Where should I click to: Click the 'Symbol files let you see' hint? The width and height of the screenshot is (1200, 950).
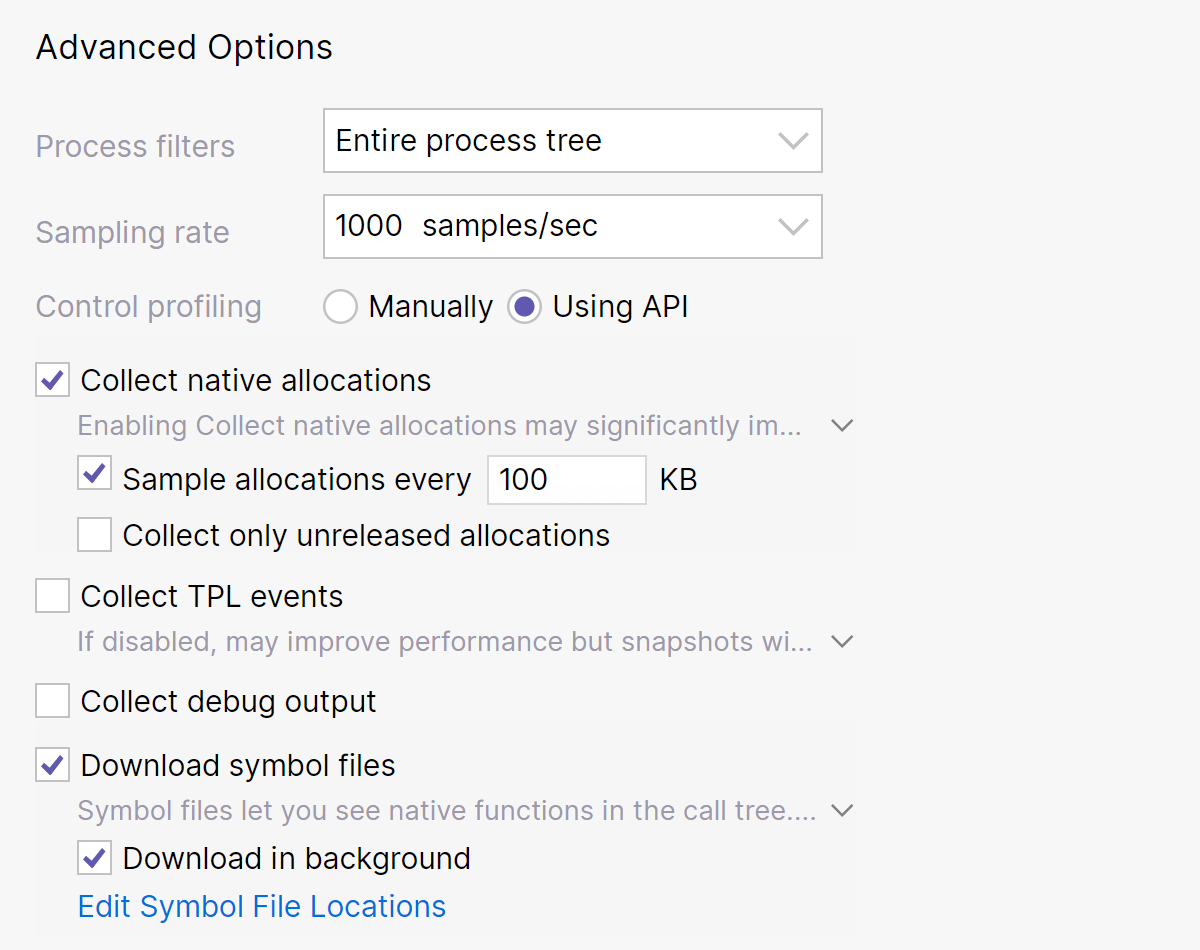(x=446, y=810)
